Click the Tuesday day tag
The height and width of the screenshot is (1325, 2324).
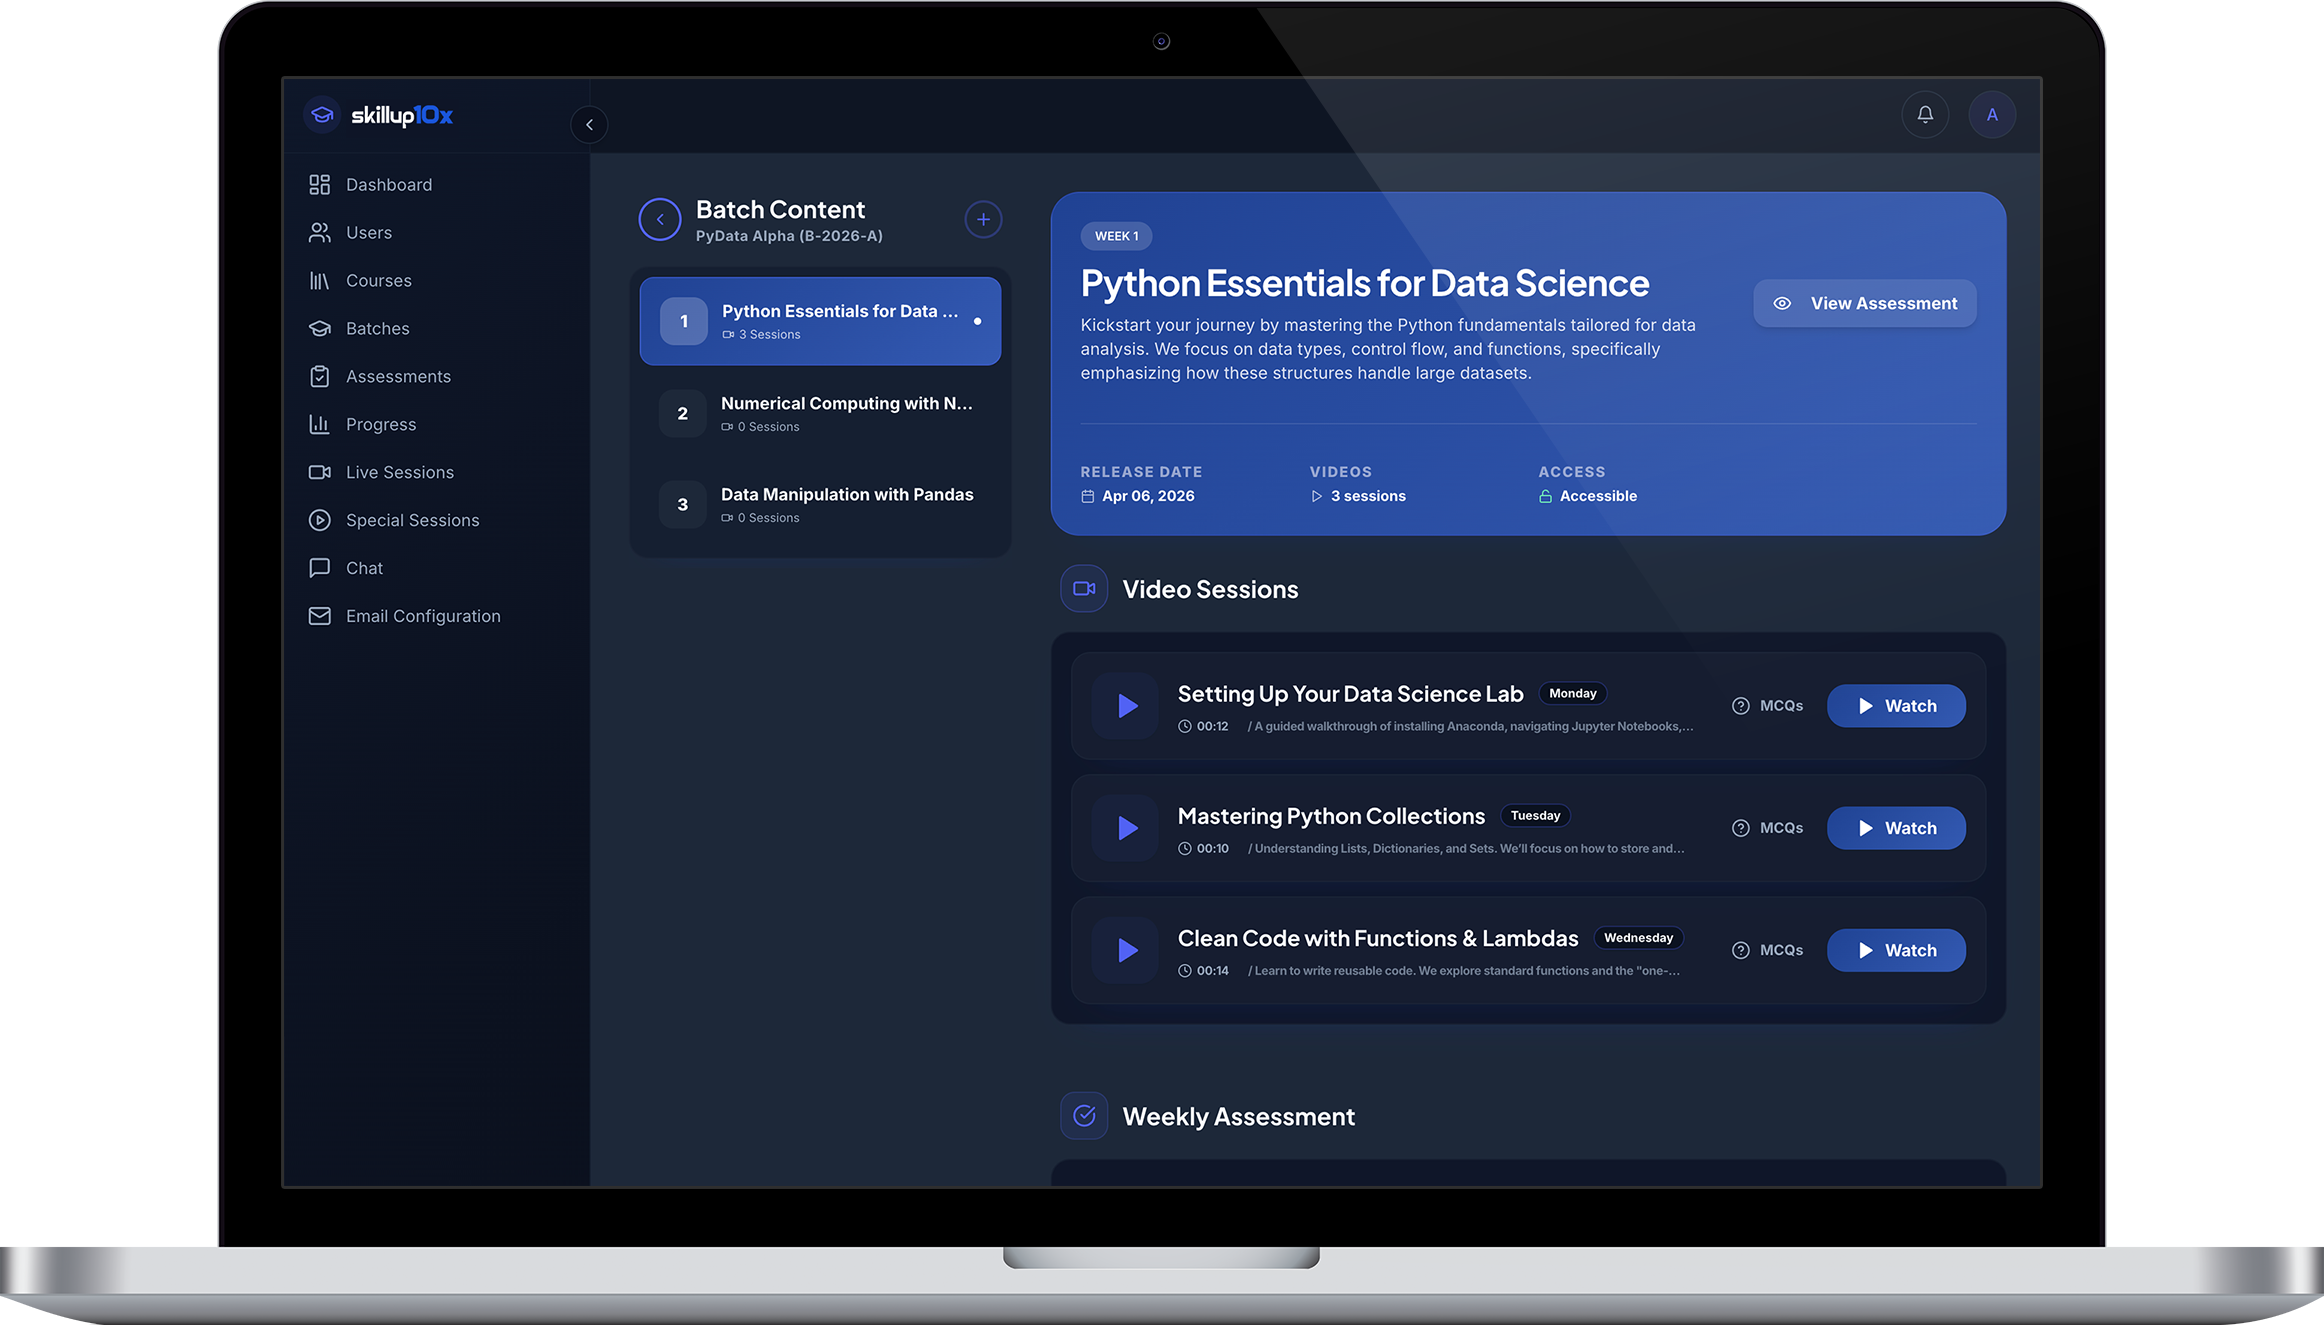(x=1535, y=815)
